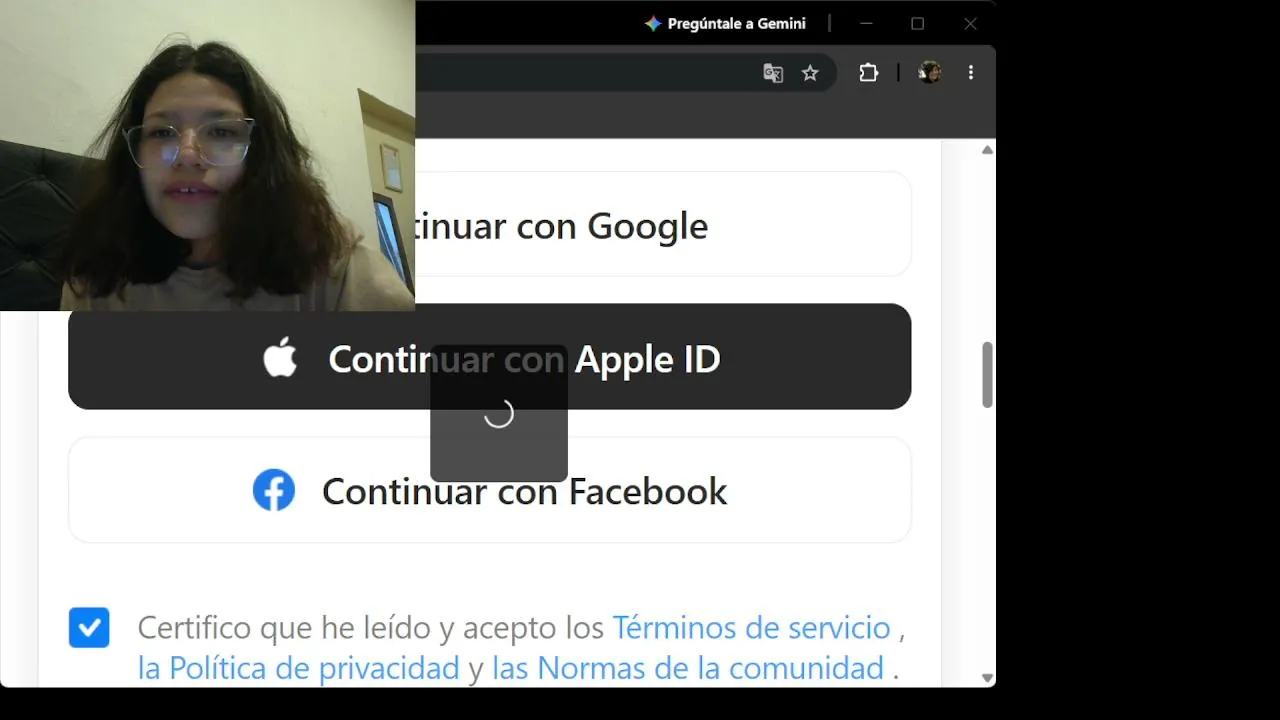
Task: Minimize the Chrome window
Action: [x=866, y=24]
